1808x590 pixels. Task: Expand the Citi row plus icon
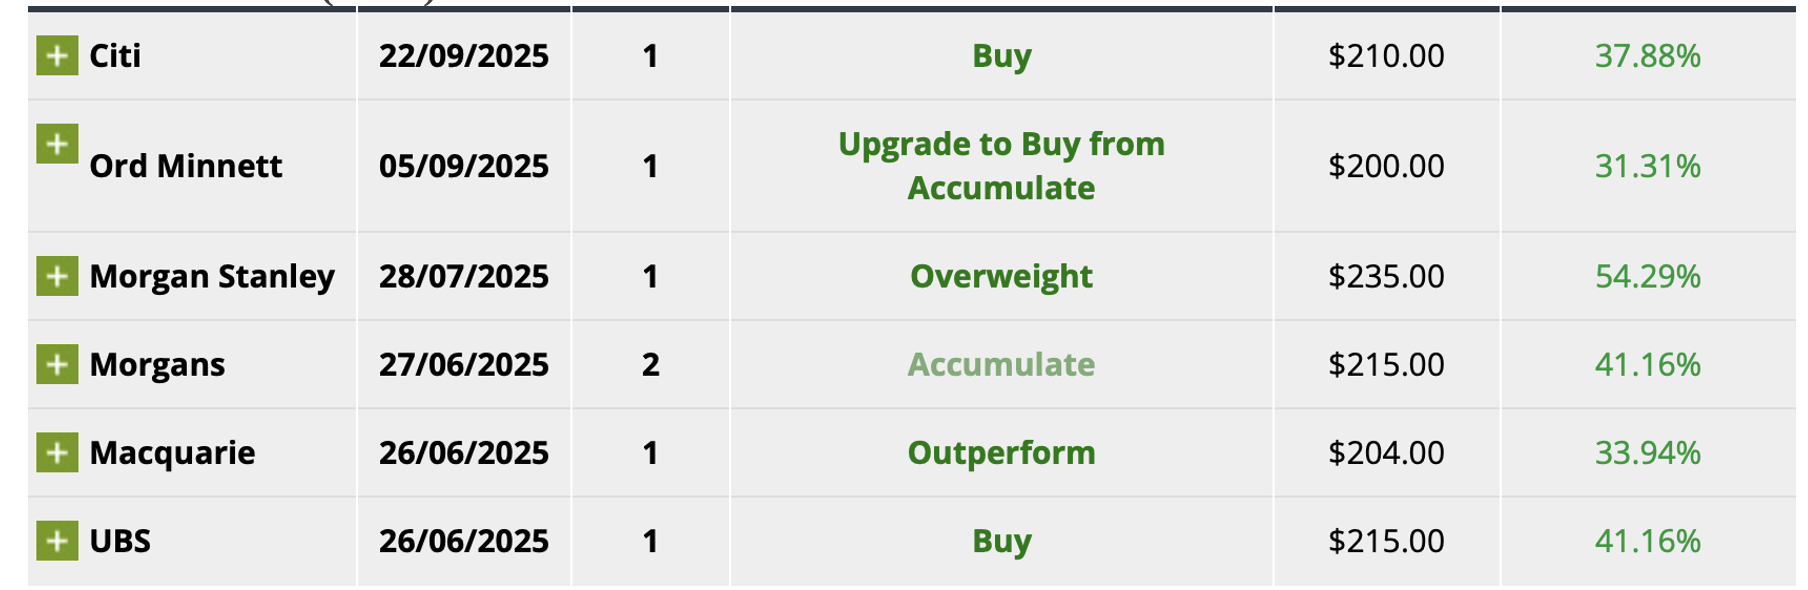point(57,56)
